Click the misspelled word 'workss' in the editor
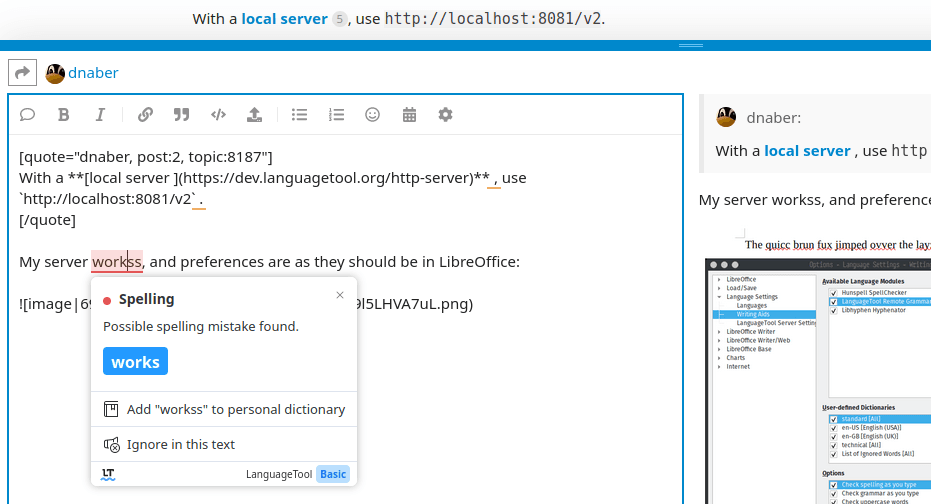 coord(116,262)
